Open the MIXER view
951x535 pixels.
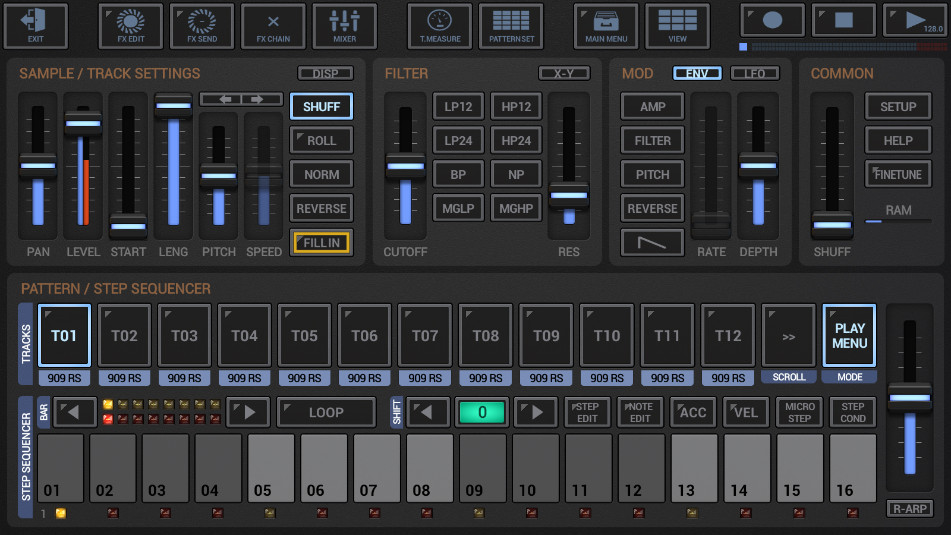click(344, 25)
